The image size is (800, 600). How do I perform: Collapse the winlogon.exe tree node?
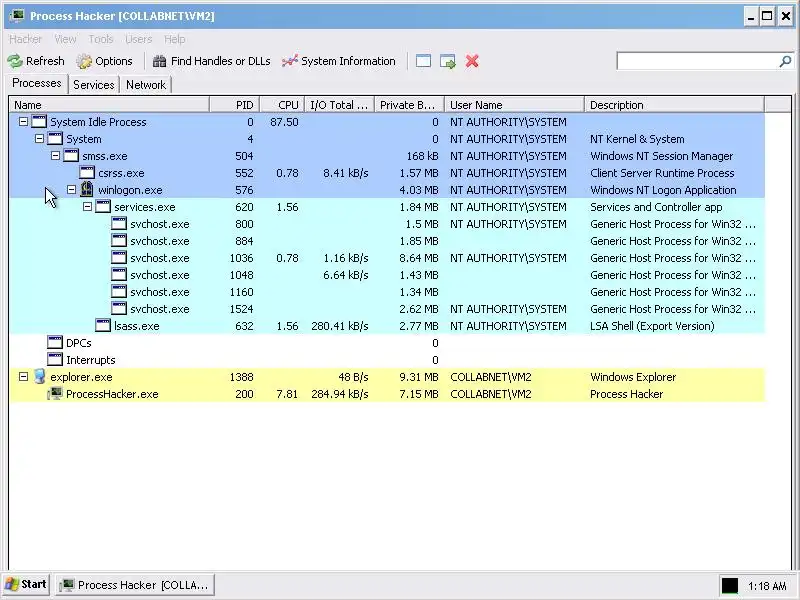[x=71, y=190]
